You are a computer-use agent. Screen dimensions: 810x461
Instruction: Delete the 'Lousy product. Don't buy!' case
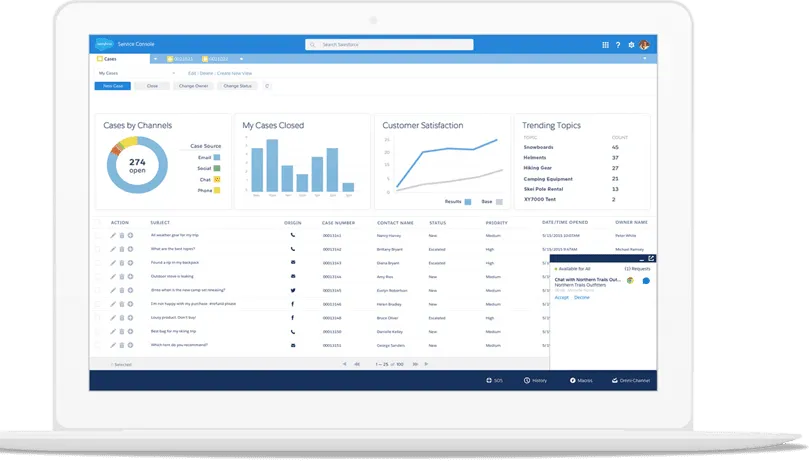(122, 318)
